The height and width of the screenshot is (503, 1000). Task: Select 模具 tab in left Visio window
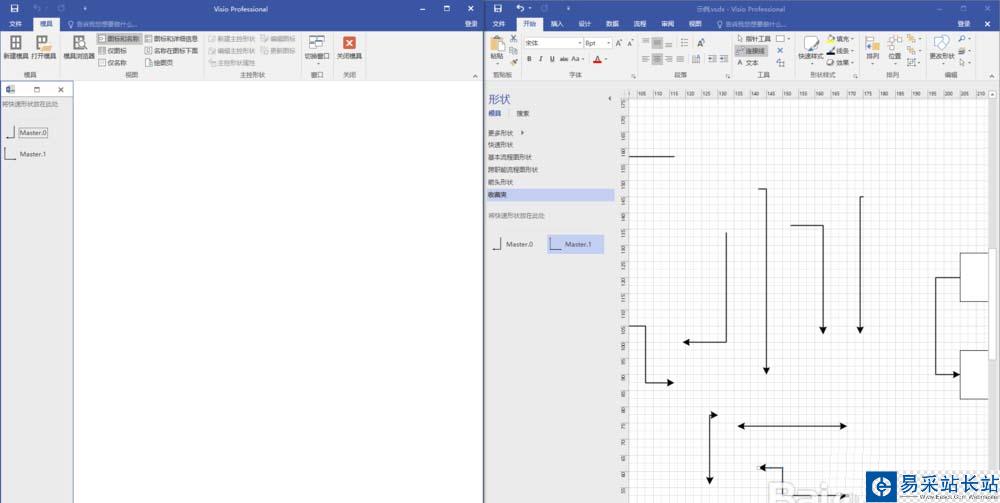[47, 24]
